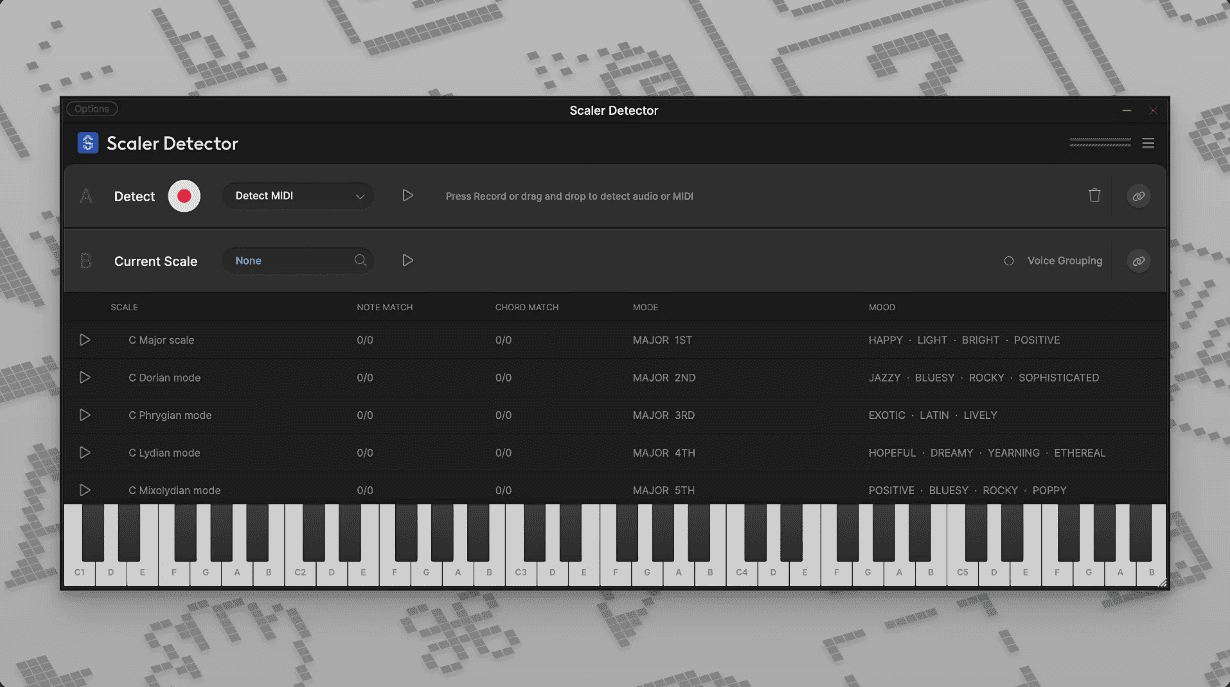Open the hamburger menu
Screen dimensions: 1230x687
click(1148, 143)
